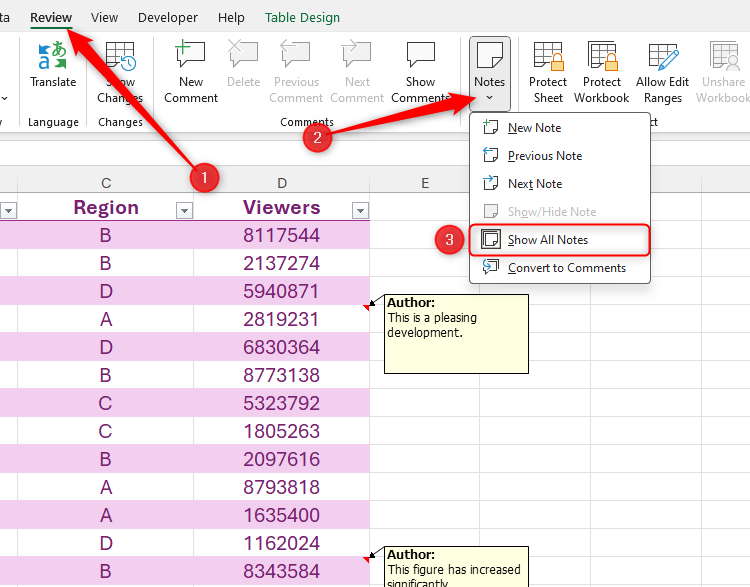
Task: Open the Region column filter dropdown
Action: pos(184,210)
